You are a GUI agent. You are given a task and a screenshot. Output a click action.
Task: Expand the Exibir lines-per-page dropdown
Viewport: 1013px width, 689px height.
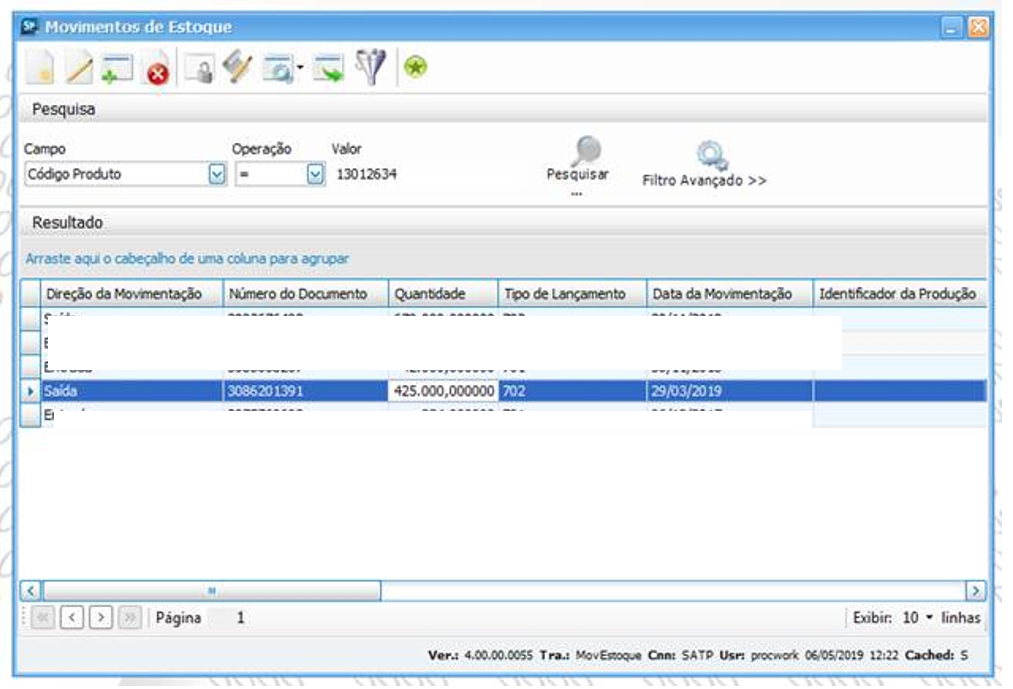pos(927,618)
